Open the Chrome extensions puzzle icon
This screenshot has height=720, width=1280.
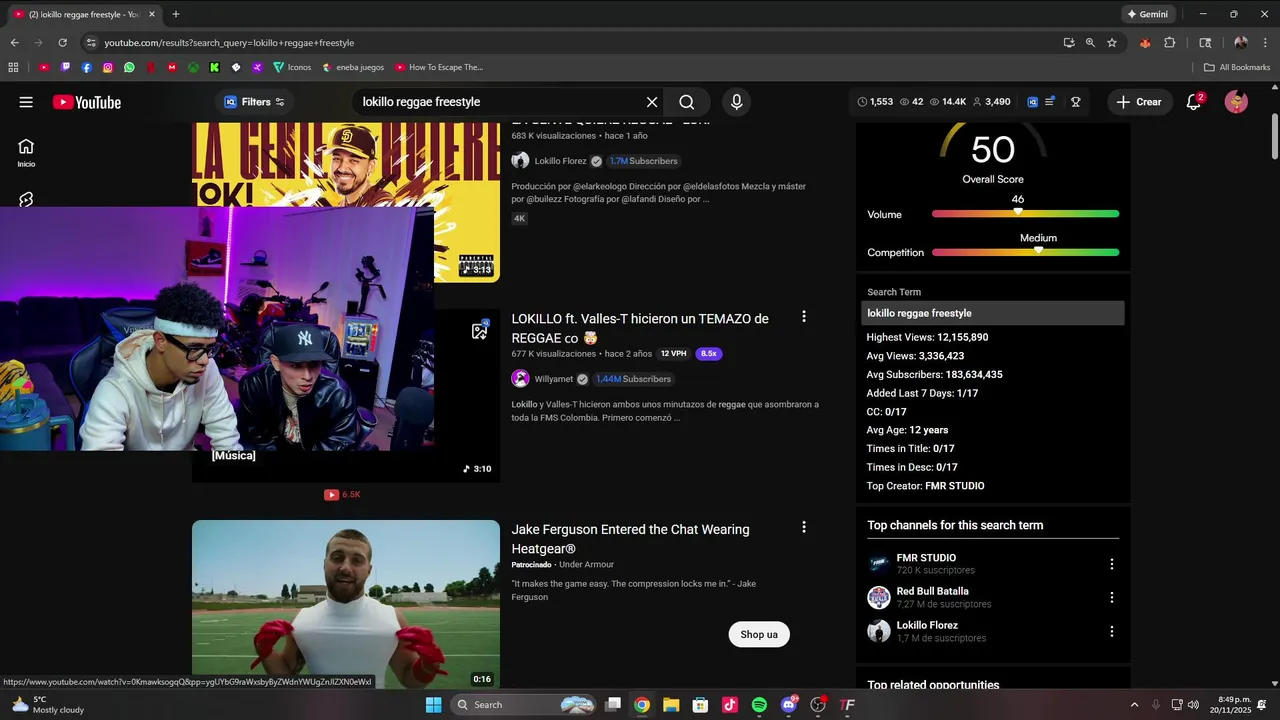click(x=1170, y=43)
